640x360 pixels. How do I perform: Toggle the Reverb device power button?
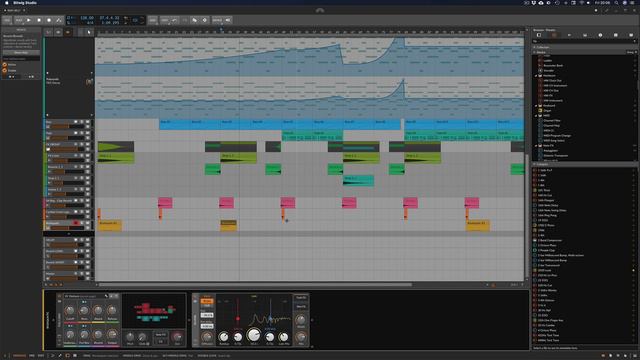pyautogui.click(x=195, y=297)
